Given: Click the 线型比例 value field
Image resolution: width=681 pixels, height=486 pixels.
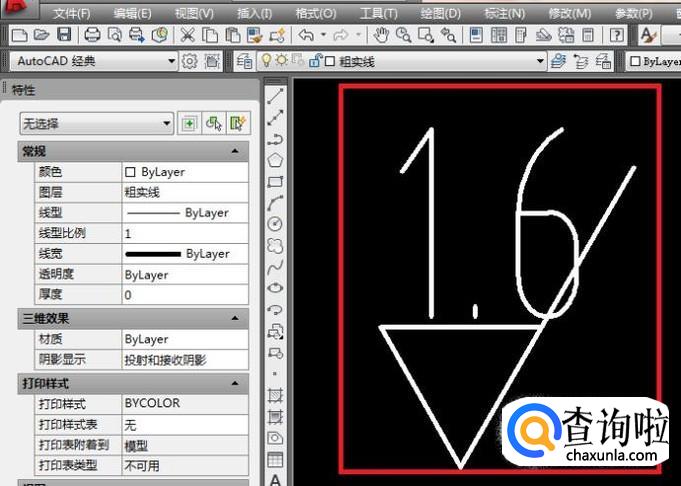Looking at the screenshot, I should 185,233.
